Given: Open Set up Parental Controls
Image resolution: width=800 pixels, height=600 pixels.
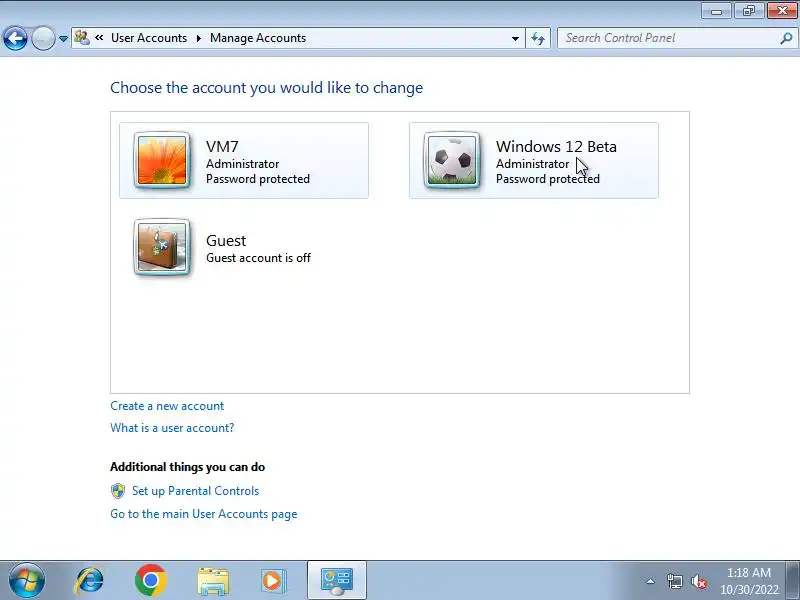Looking at the screenshot, I should coord(195,491).
